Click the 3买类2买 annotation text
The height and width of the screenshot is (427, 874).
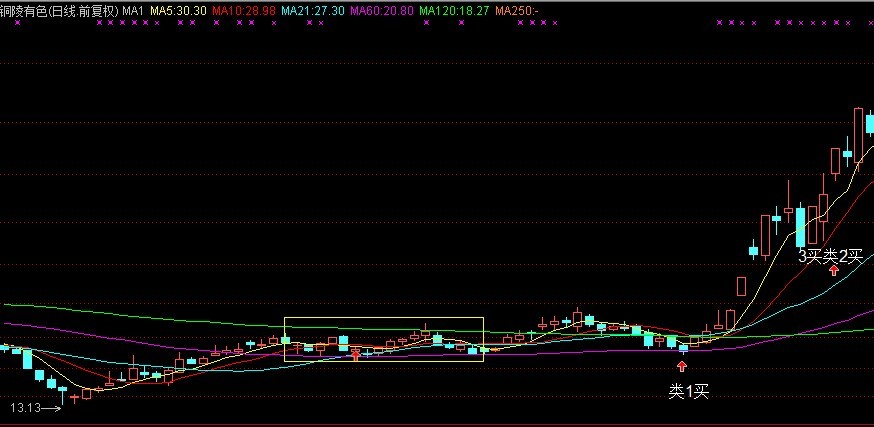829,255
